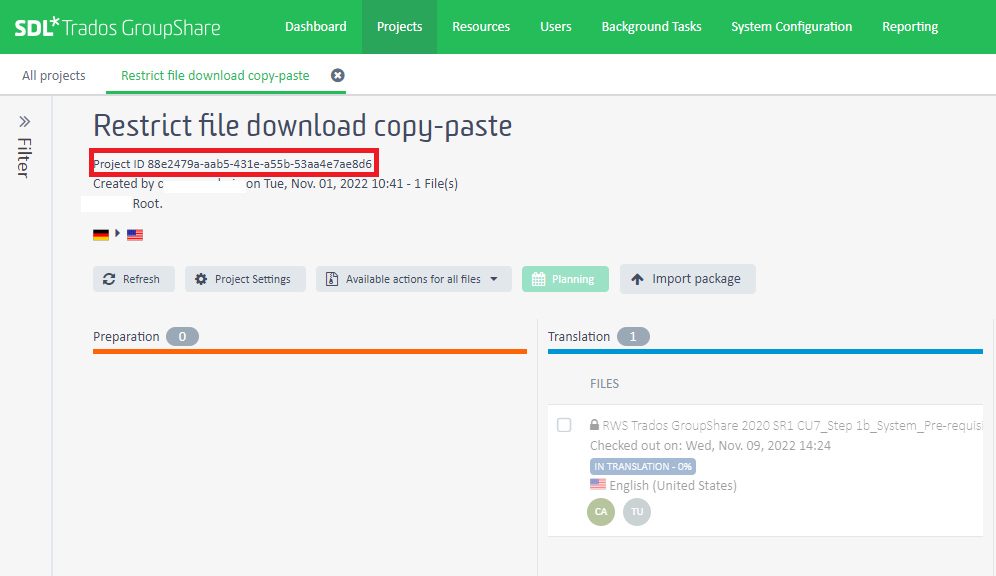Click the FILES column header
The height and width of the screenshot is (576, 996).
[x=604, y=384]
